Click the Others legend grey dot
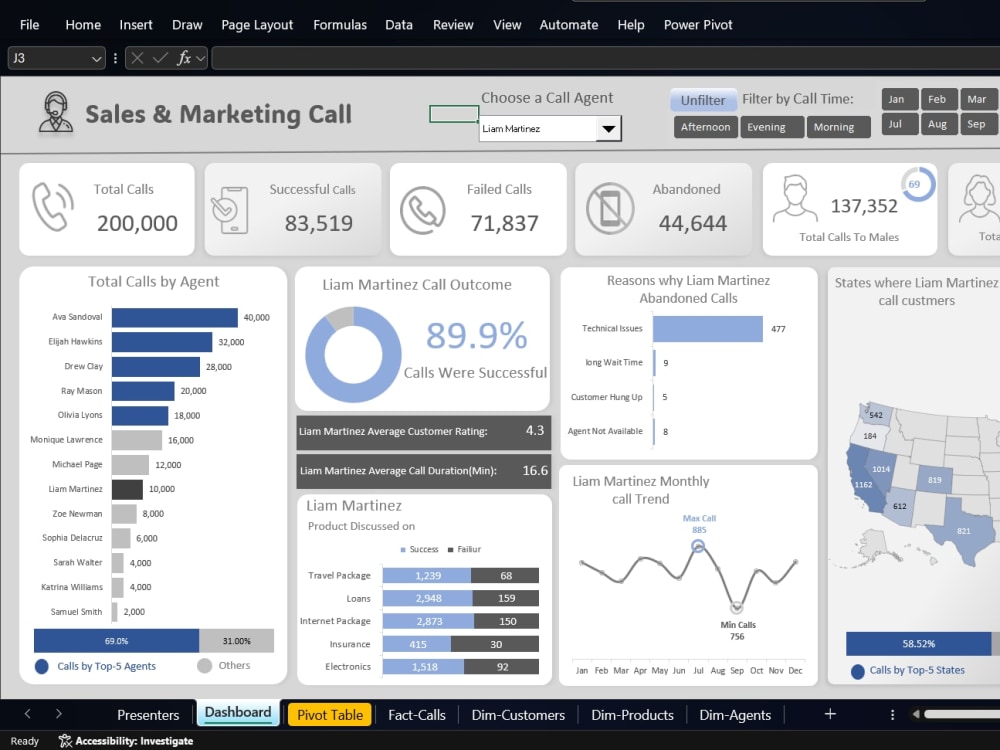The height and width of the screenshot is (750, 1000). point(204,666)
